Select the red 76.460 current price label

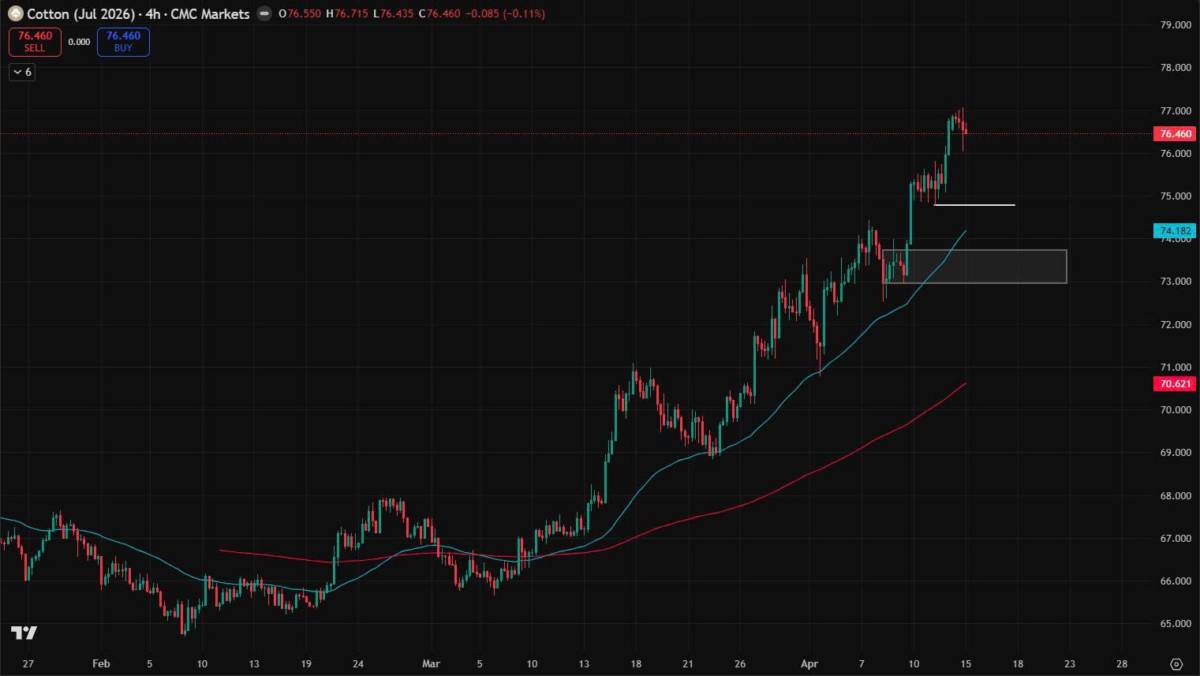tap(1173, 134)
